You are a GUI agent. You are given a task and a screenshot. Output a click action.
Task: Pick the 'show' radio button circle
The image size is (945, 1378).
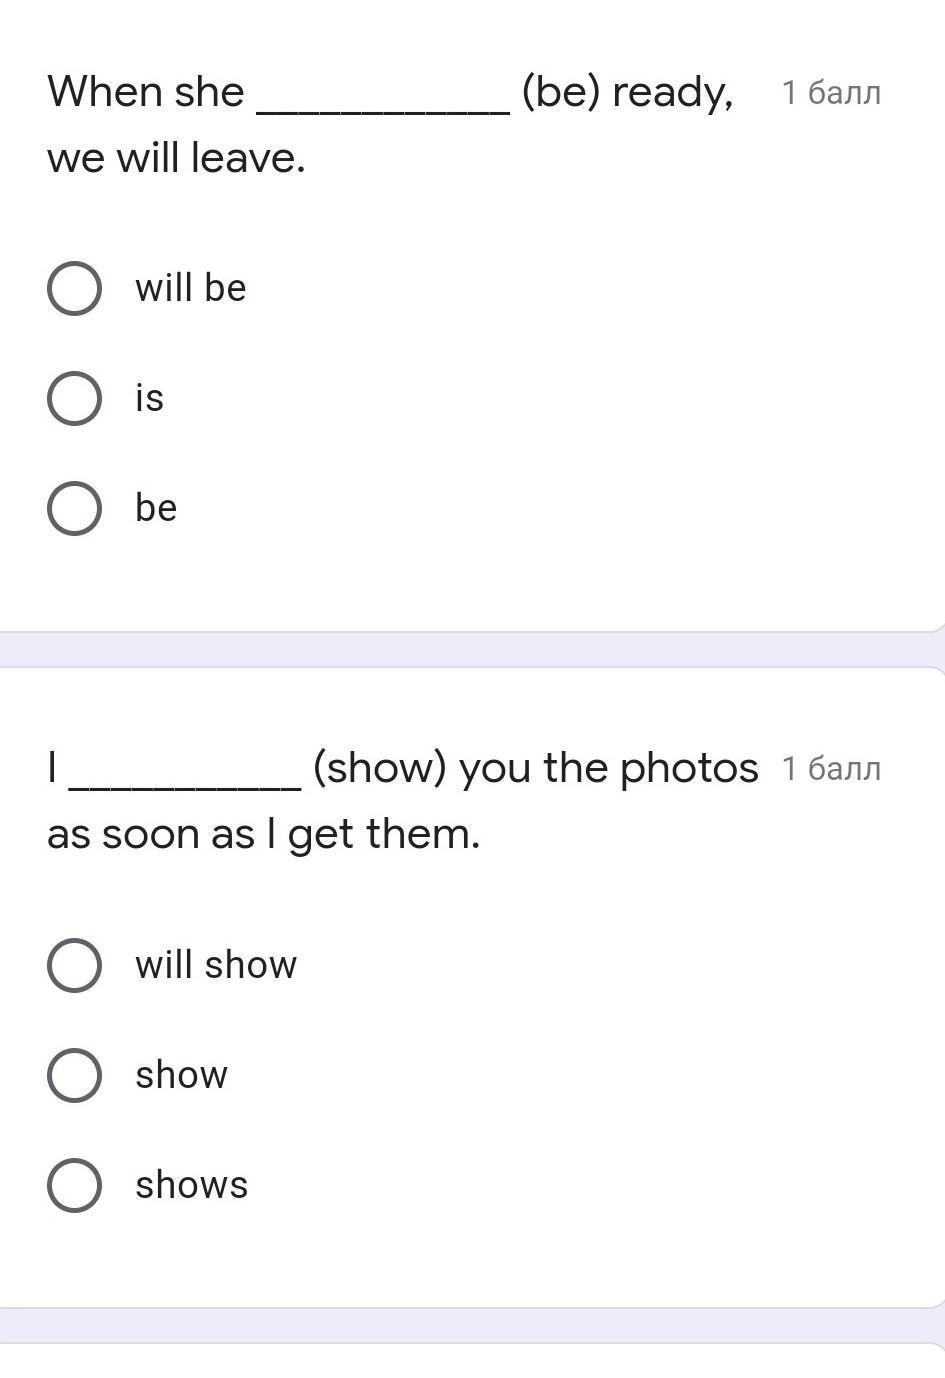click(74, 1075)
